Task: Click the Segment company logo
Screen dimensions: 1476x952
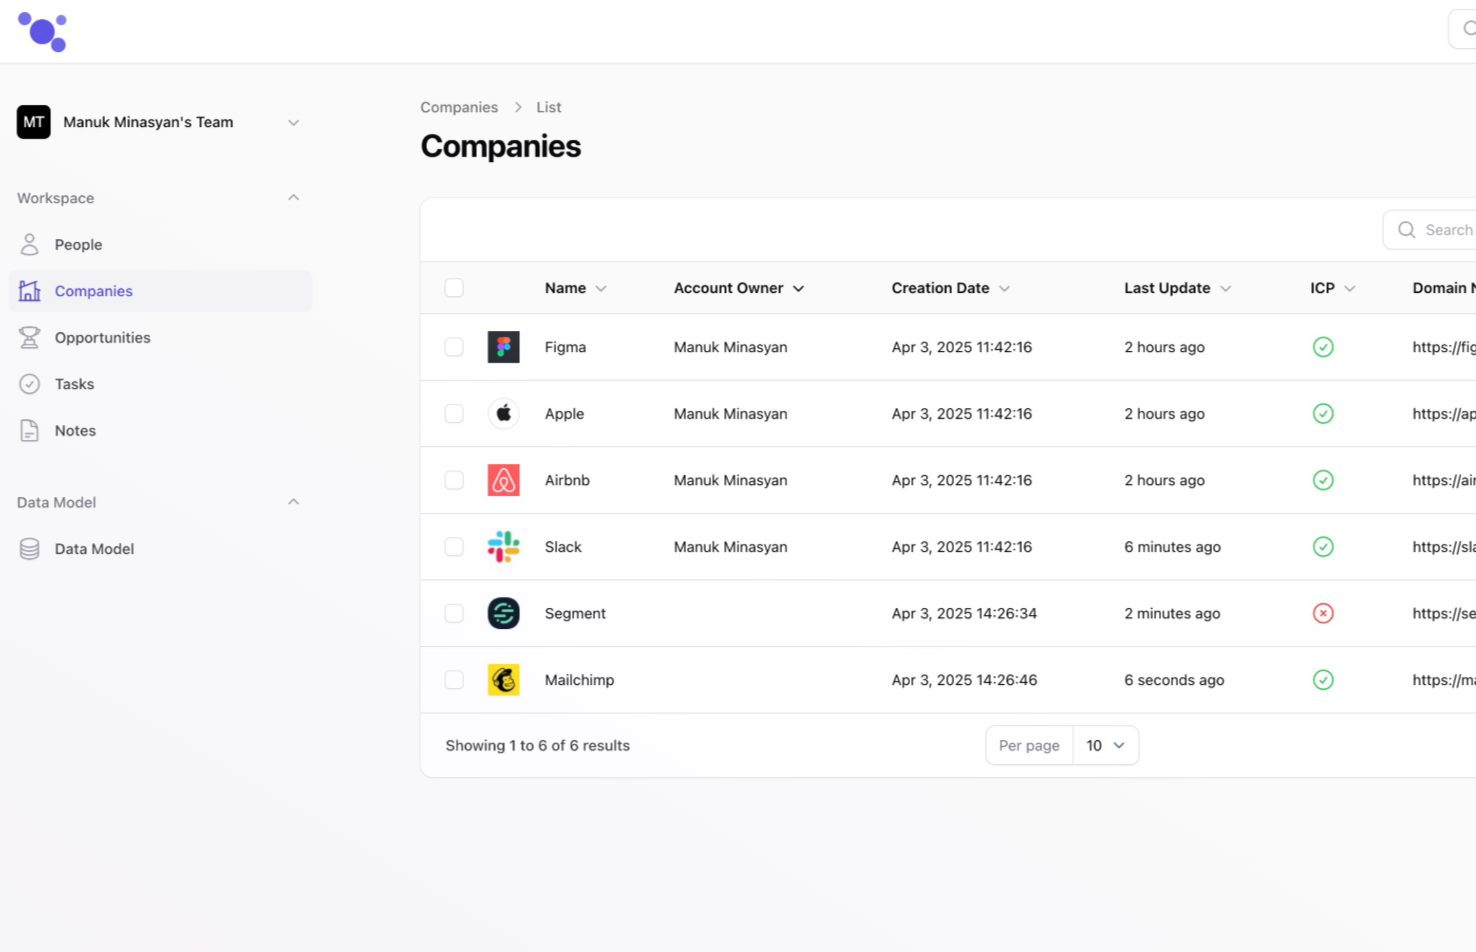Action: click(x=503, y=613)
